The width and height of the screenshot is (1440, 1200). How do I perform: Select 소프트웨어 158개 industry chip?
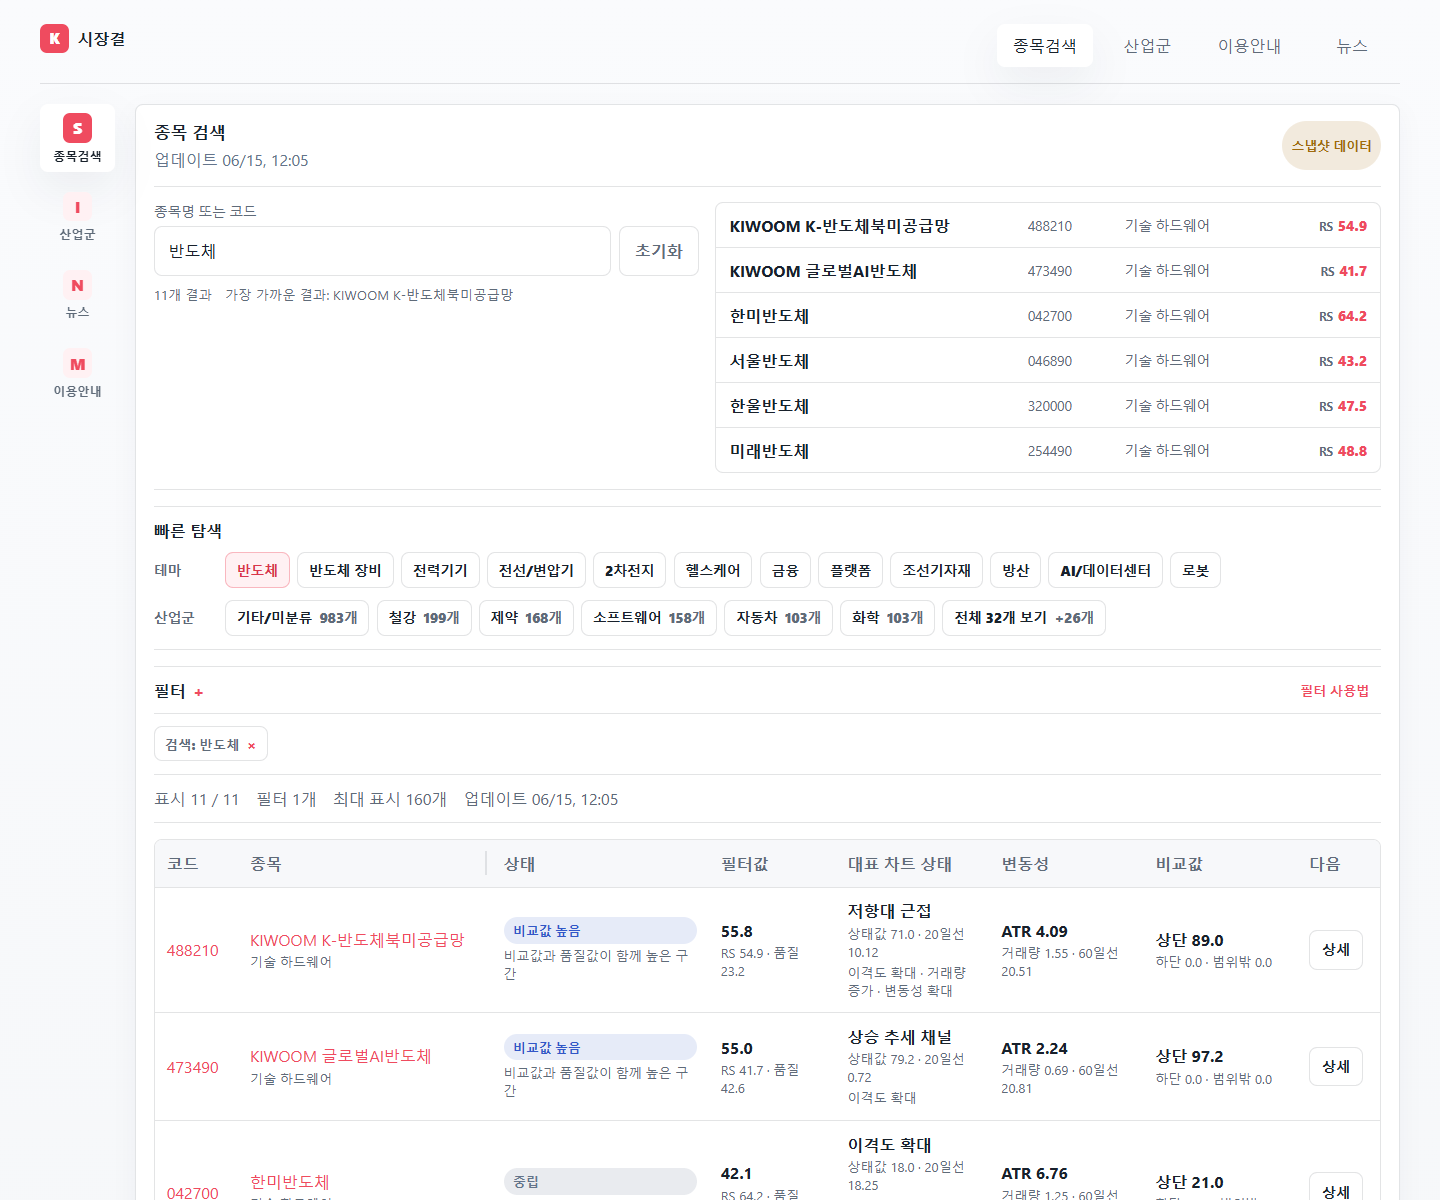(x=649, y=618)
